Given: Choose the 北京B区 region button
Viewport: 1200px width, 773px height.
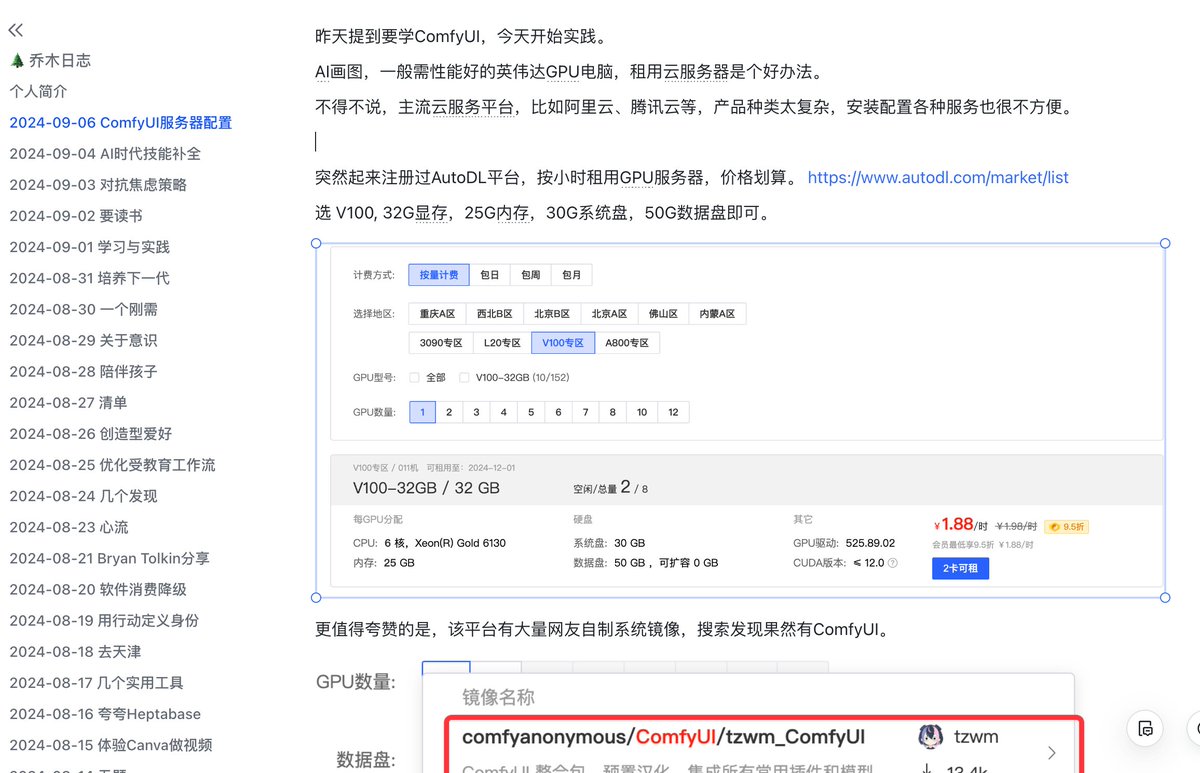Looking at the screenshot, I should tap(551, 314).
